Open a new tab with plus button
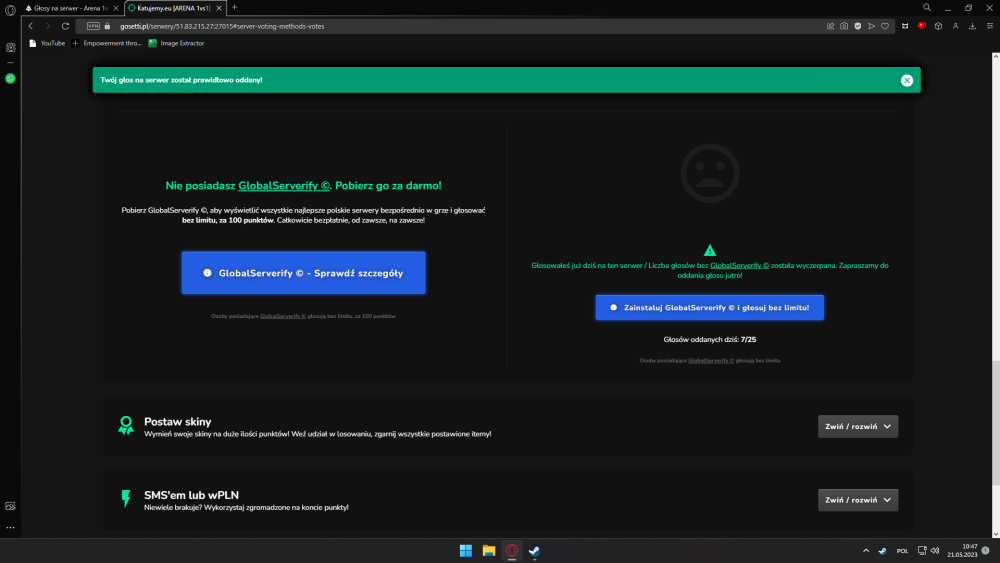 [235, 8]
